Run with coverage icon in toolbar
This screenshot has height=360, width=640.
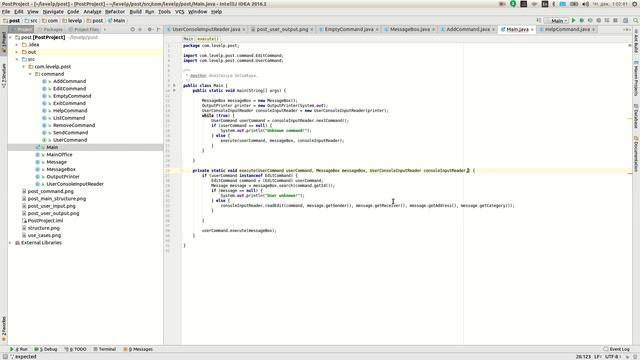coord(590,20)
